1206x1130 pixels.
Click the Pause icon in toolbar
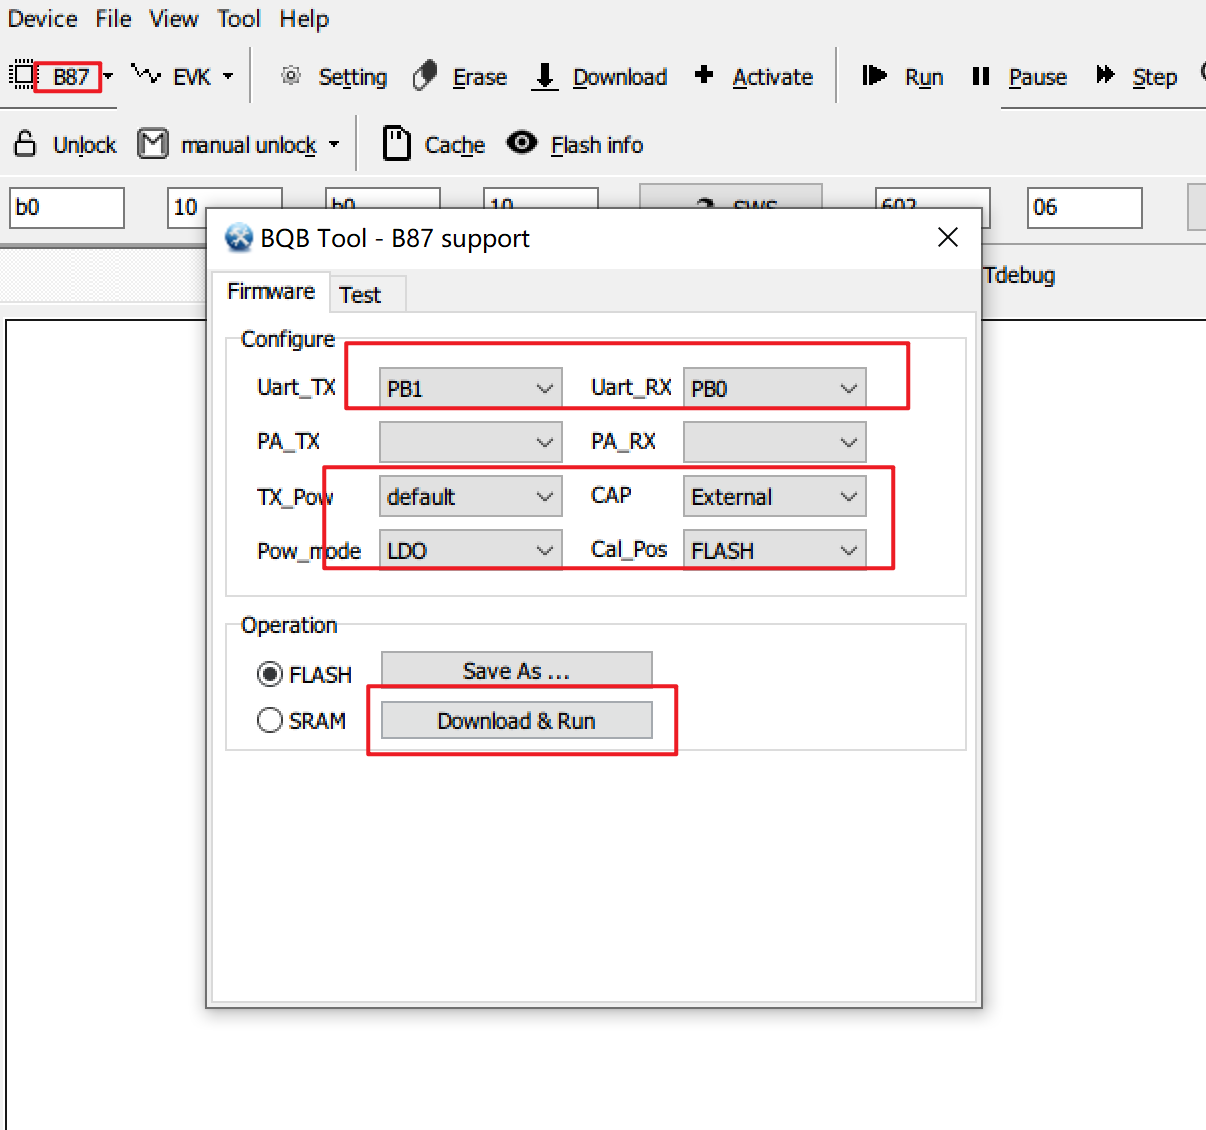pyautogui.click(x=980, y=76)
